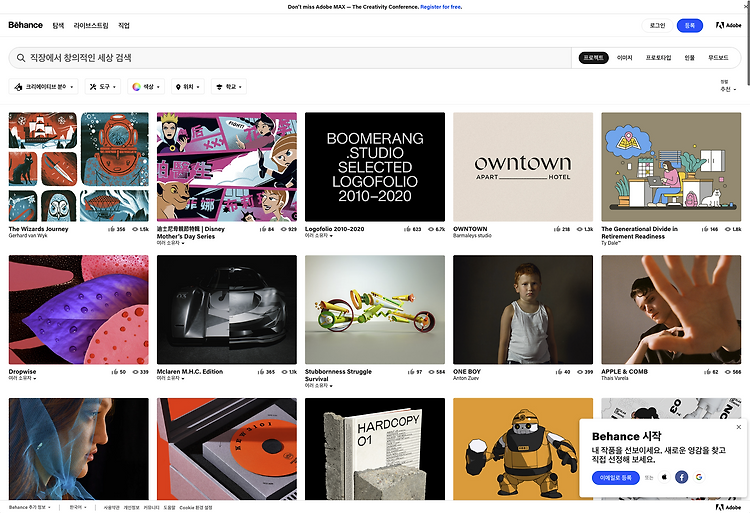Open 색상 color filter dropdown
The height and width of the screenshot is (513, 750).
click(146, 87)
